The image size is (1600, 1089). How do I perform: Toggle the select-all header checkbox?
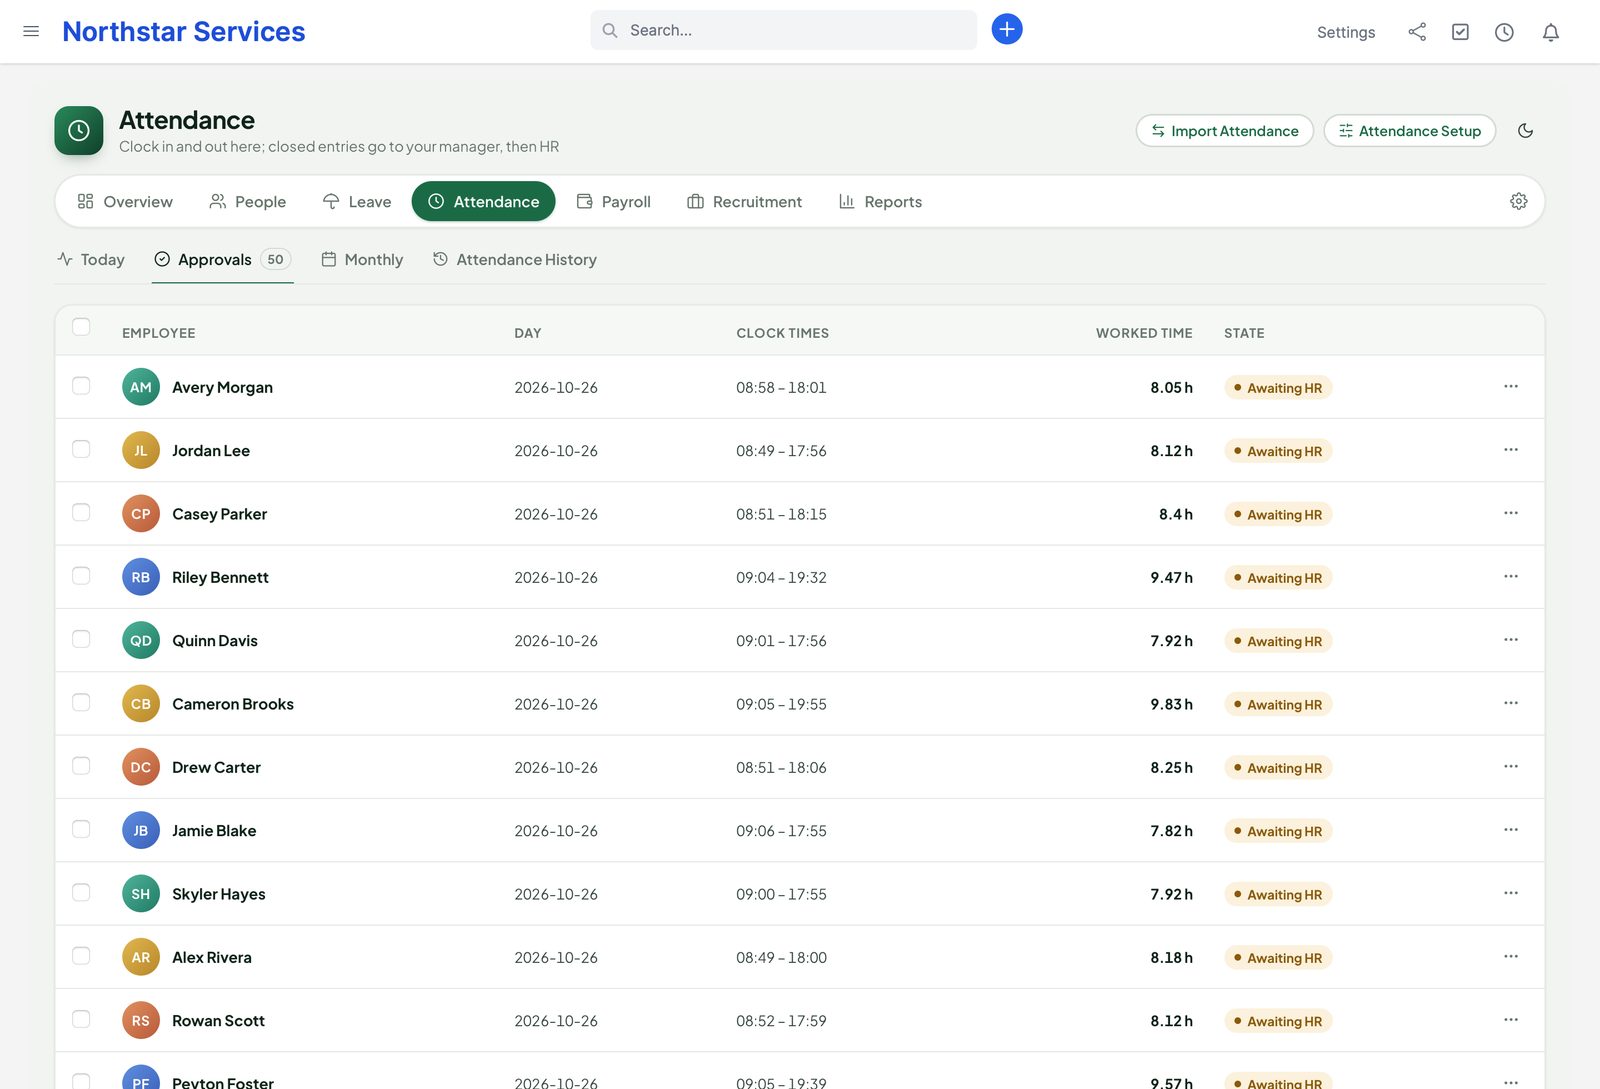(x=81, y=327)
